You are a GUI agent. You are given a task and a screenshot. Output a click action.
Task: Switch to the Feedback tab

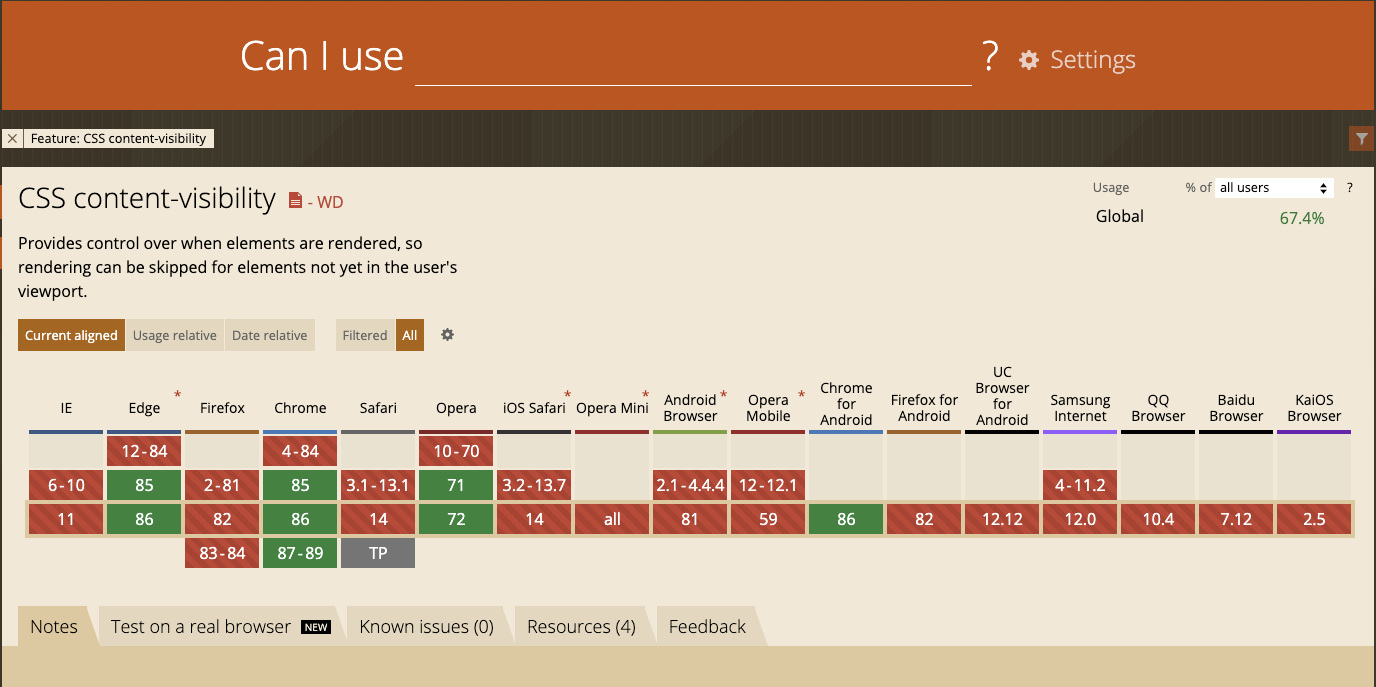[x=707, y=627]
